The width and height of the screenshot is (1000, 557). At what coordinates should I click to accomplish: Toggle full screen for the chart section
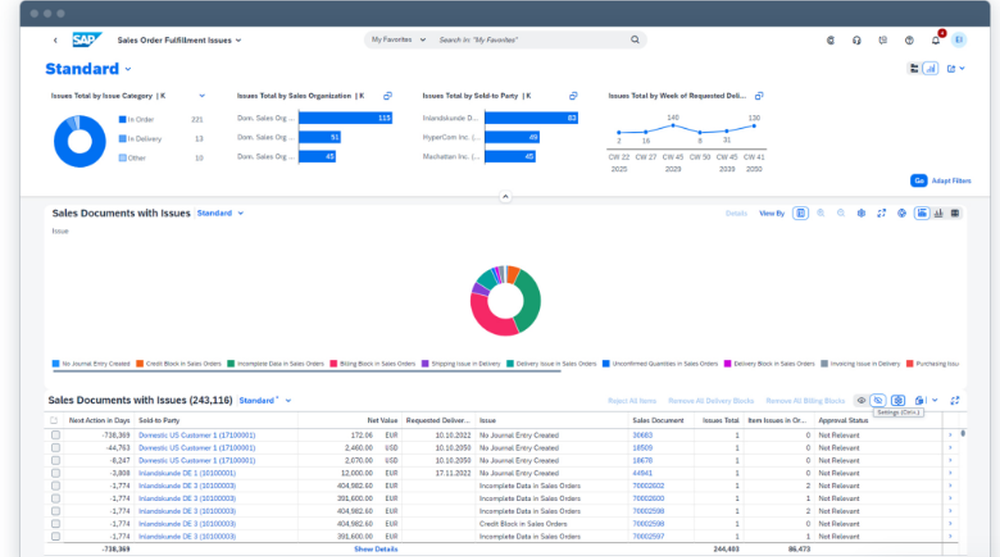click(881, 213)
